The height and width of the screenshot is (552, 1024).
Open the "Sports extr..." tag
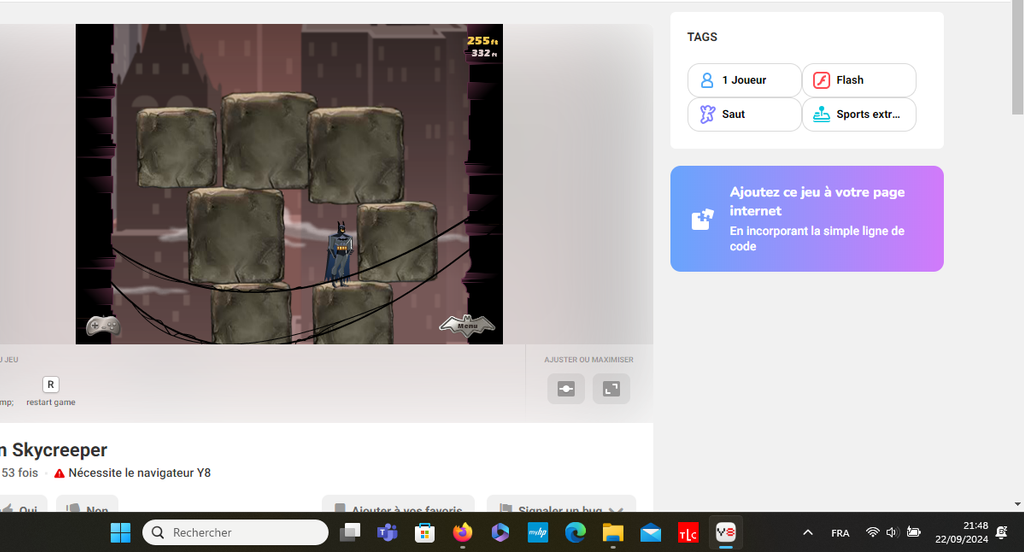(858, 114)
